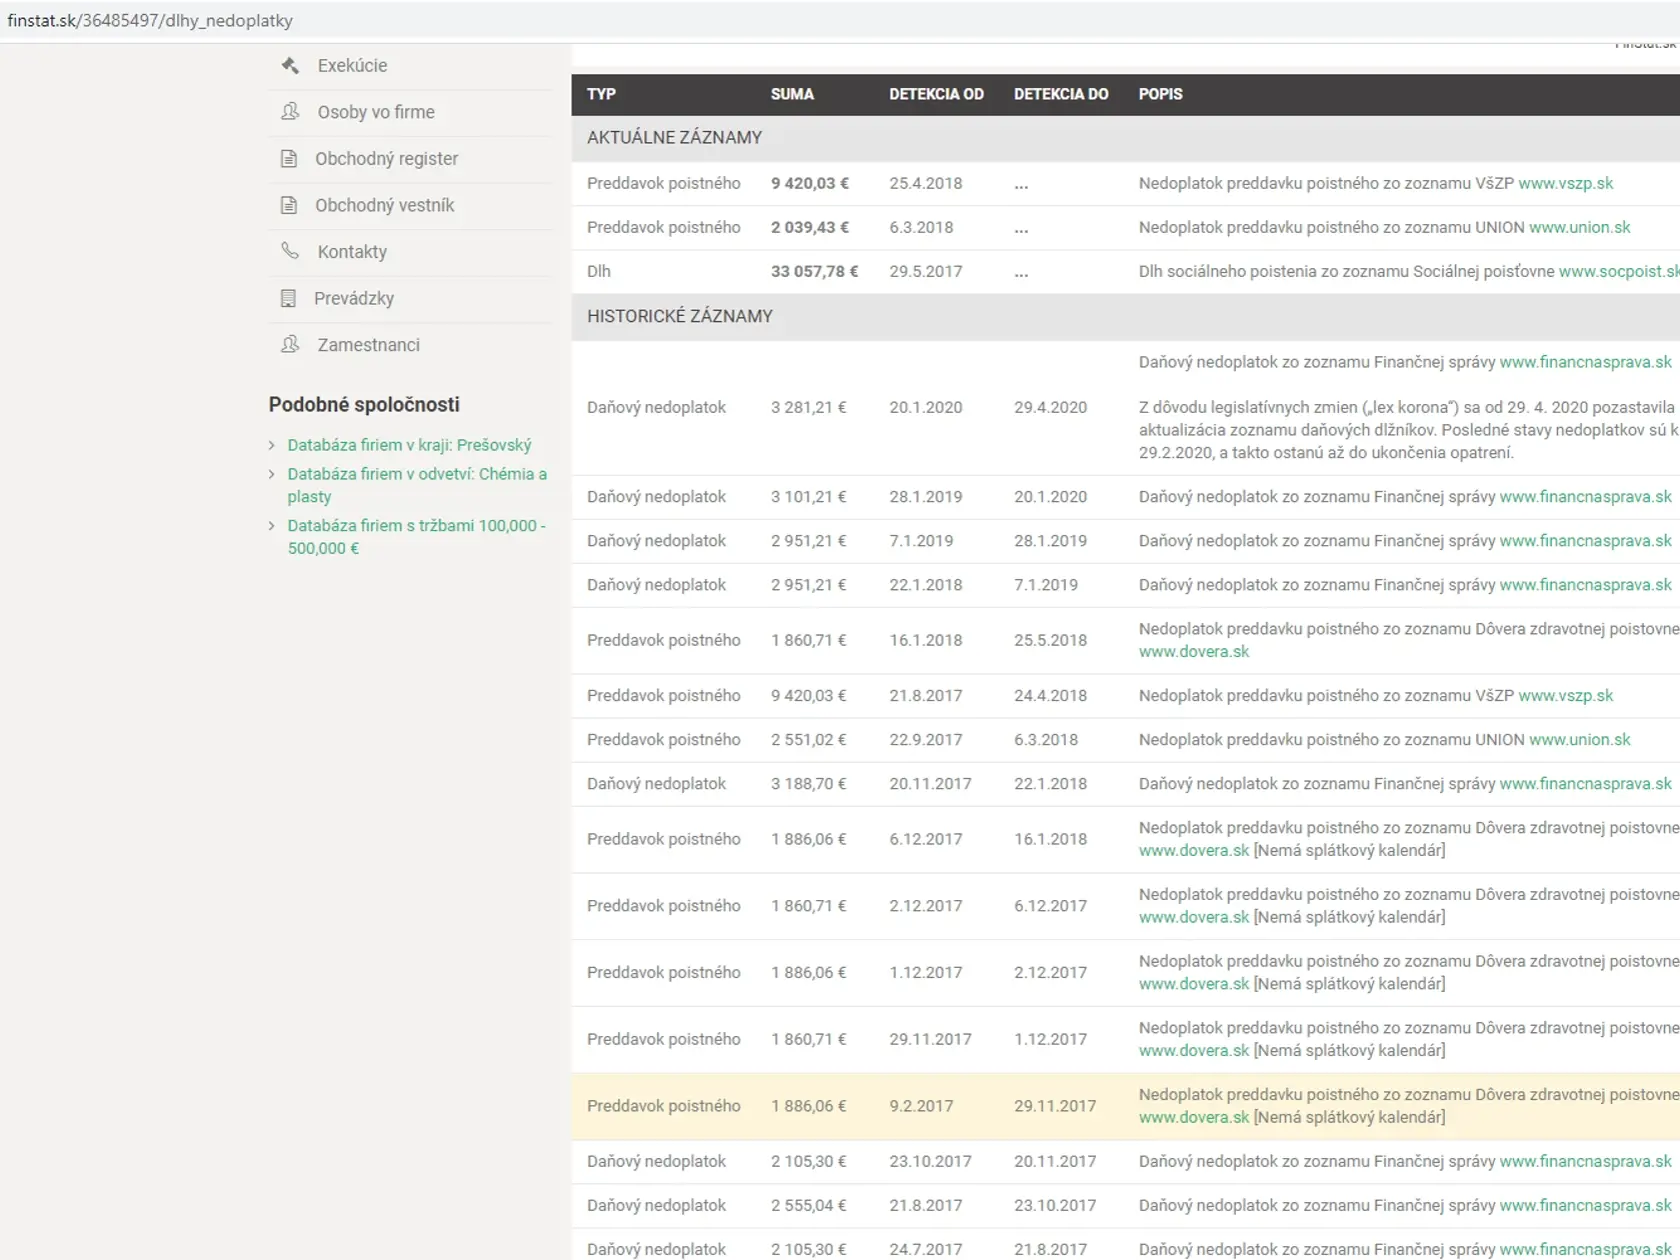Screen dimensions: 1680x1260
Task: Open Osoby vo firme section
Action: (x=376, y=112)
